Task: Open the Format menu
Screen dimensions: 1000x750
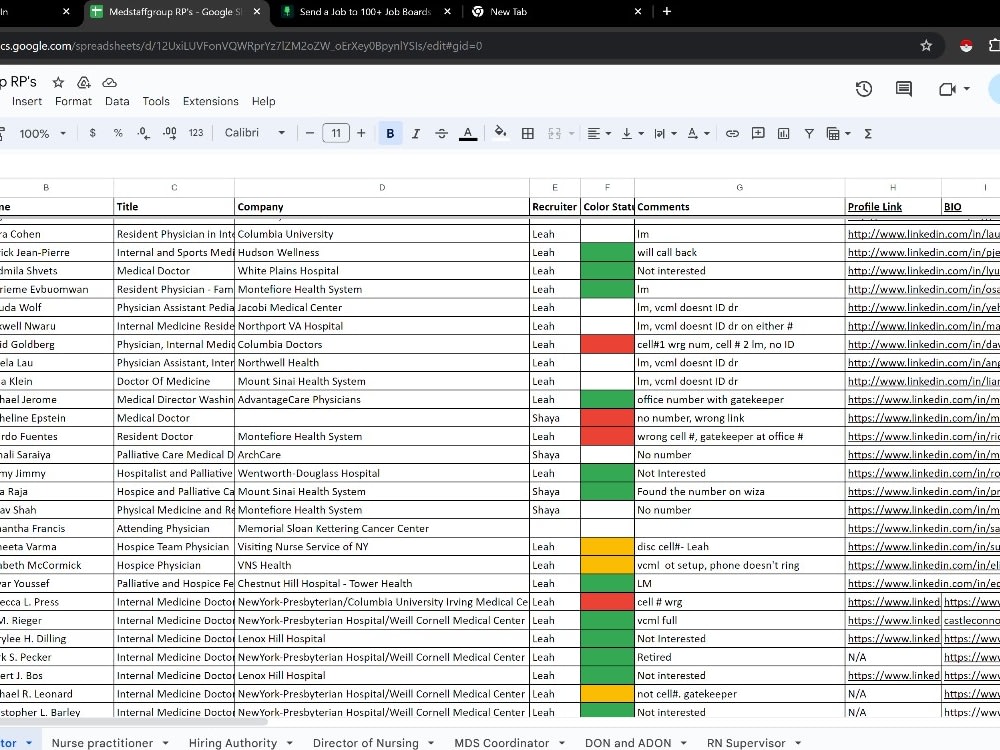Action: (73, 101)
